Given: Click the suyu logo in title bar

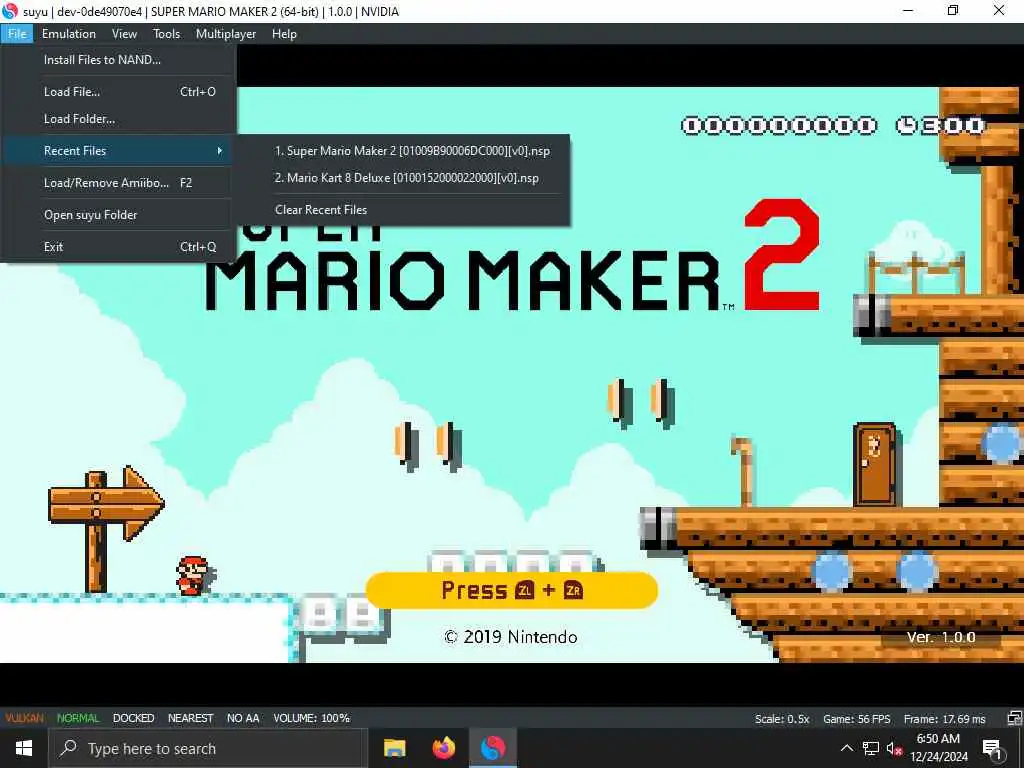Looking at the screenshot, I should coord(10,11).
